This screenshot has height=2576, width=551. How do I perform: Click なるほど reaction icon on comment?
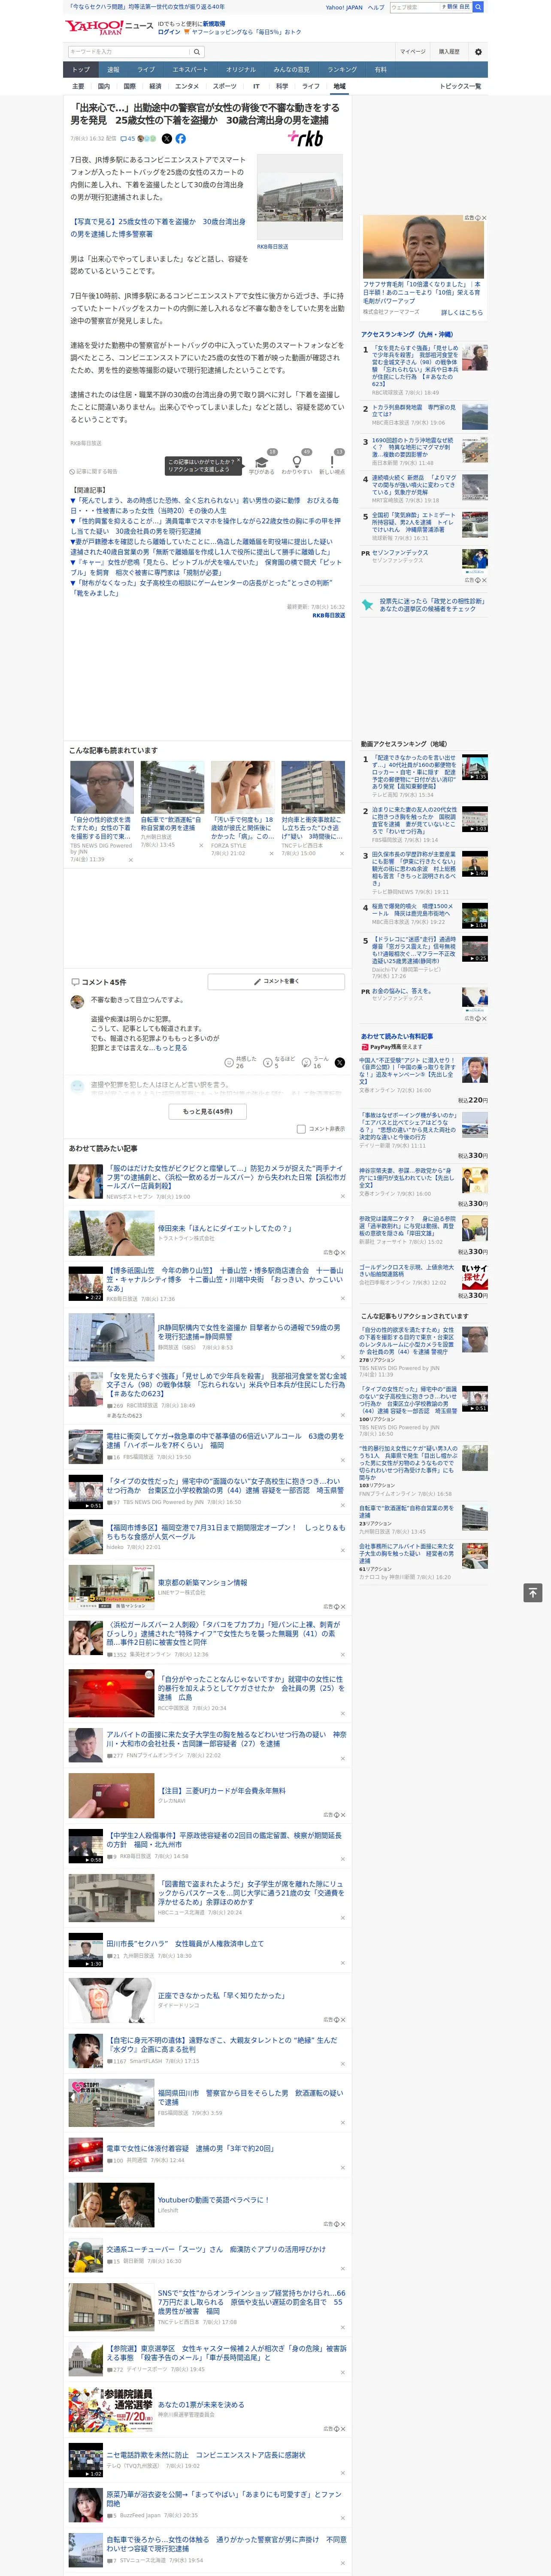tap(268, 1063)
